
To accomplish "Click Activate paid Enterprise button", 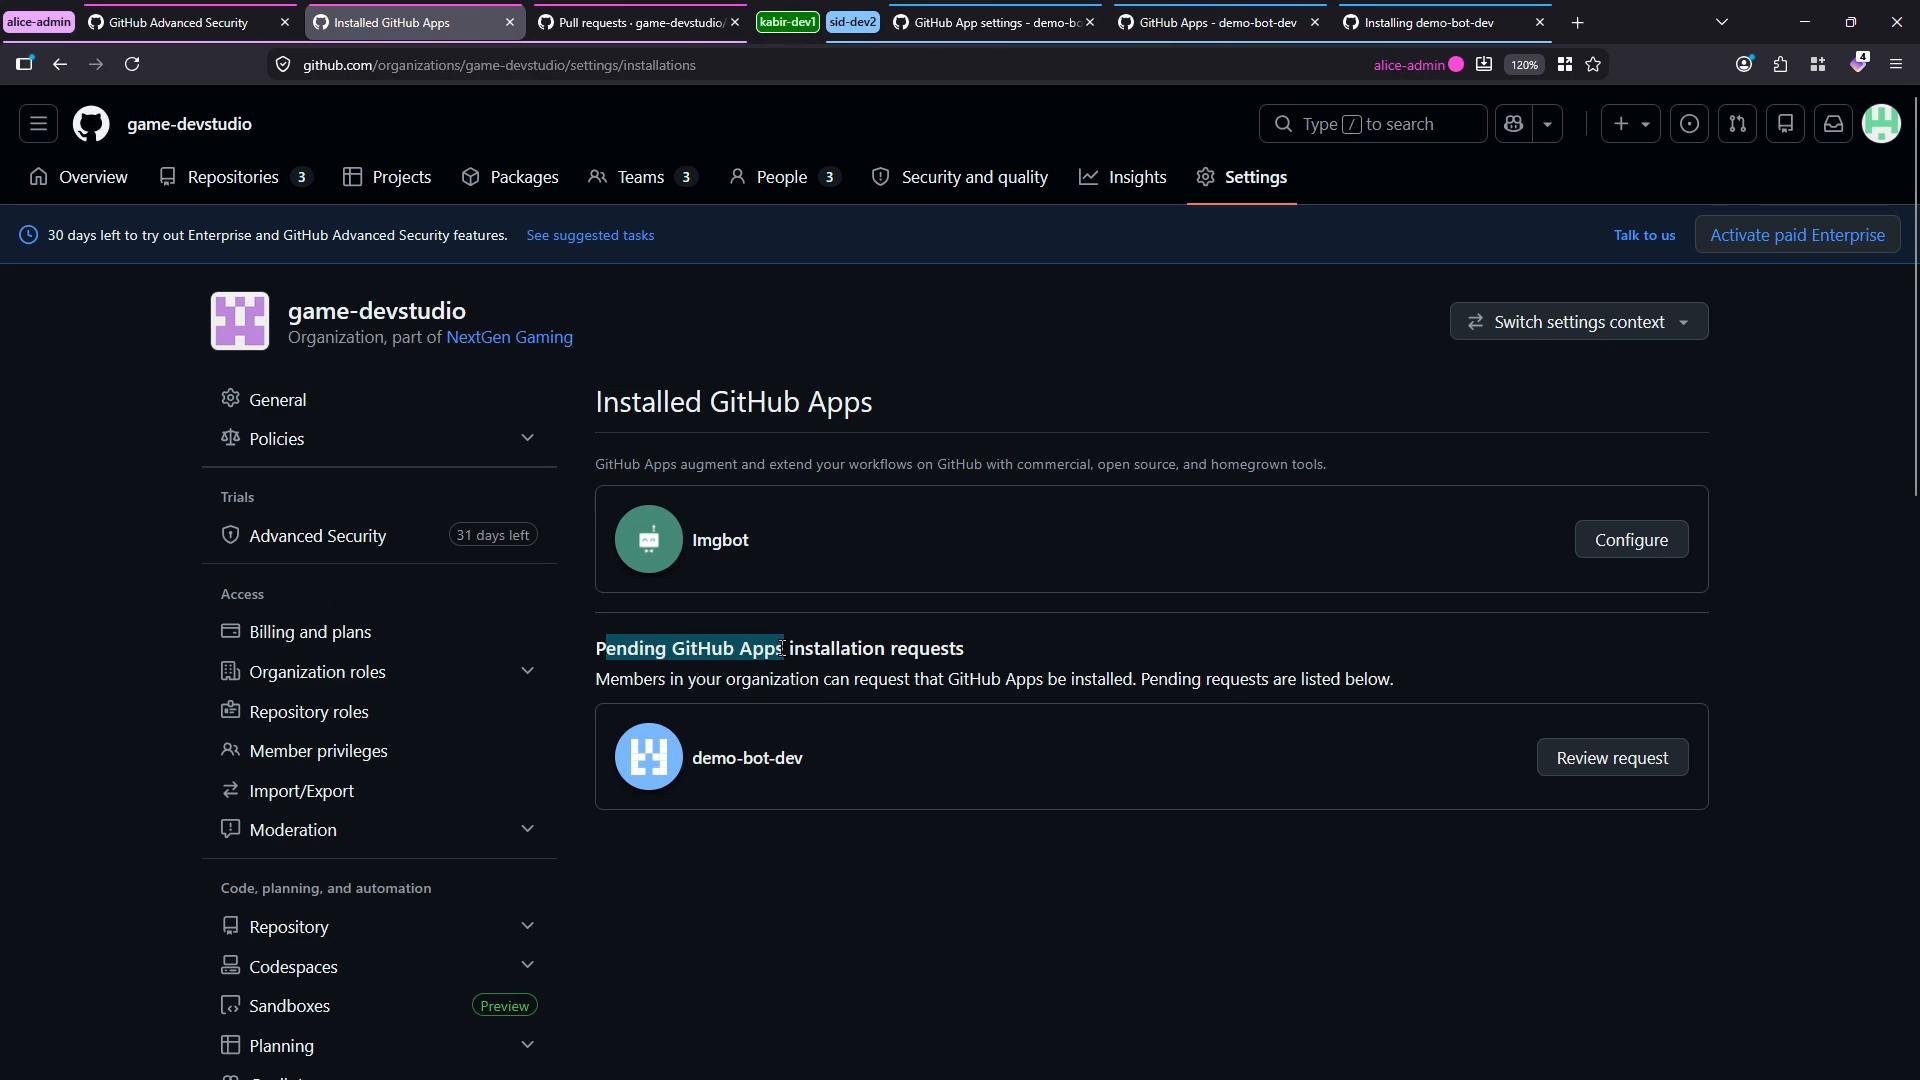I will click(1797, 235).
